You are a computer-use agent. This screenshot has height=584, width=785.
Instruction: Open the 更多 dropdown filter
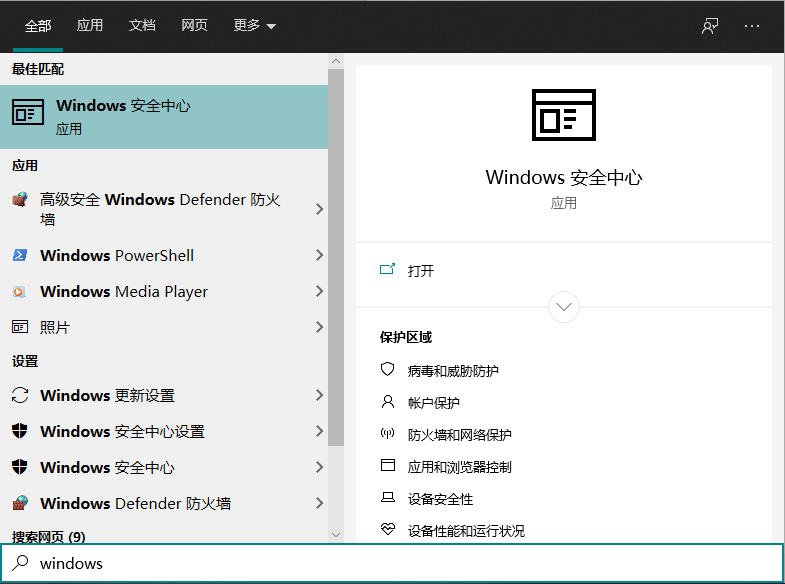[254, 26]
